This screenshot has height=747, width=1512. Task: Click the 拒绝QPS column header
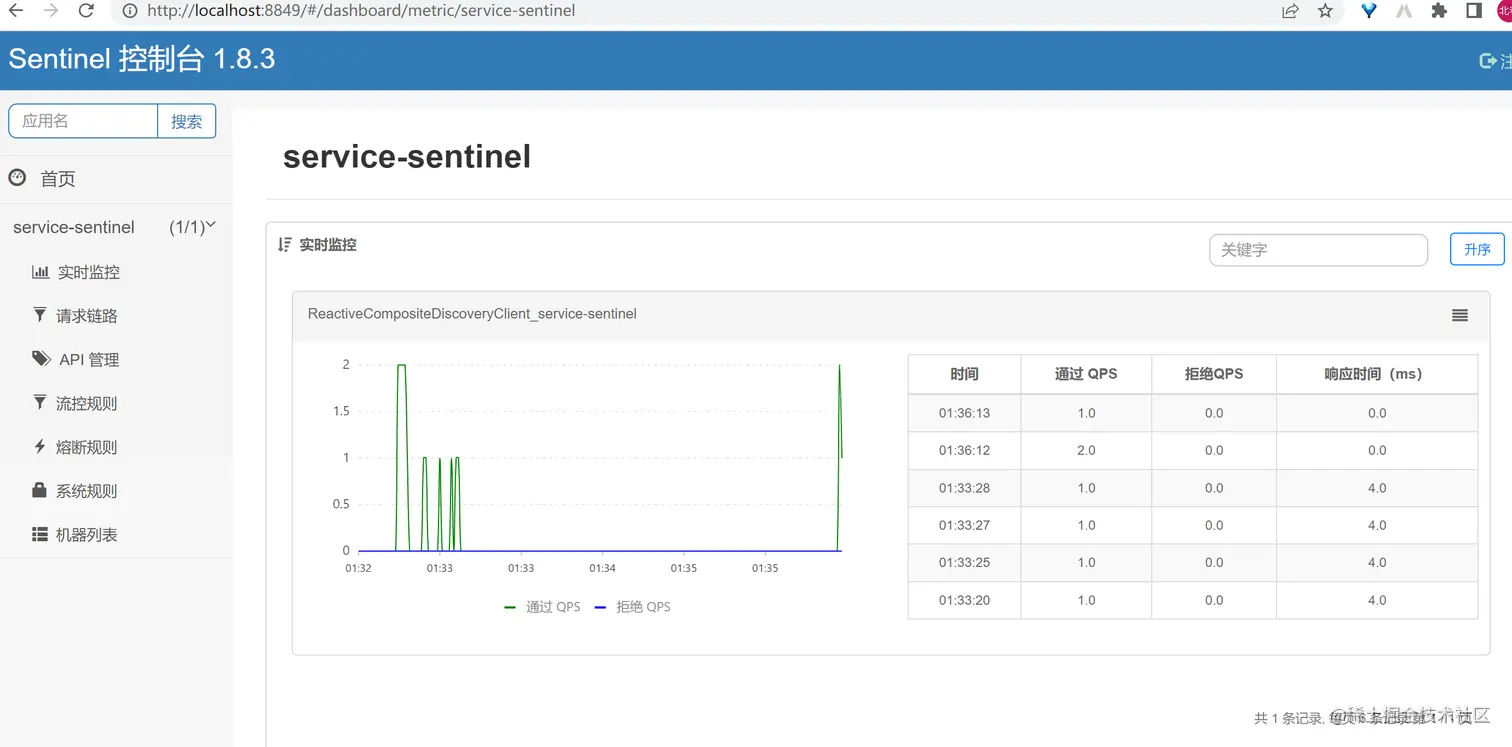click(x=1214, y=374)
